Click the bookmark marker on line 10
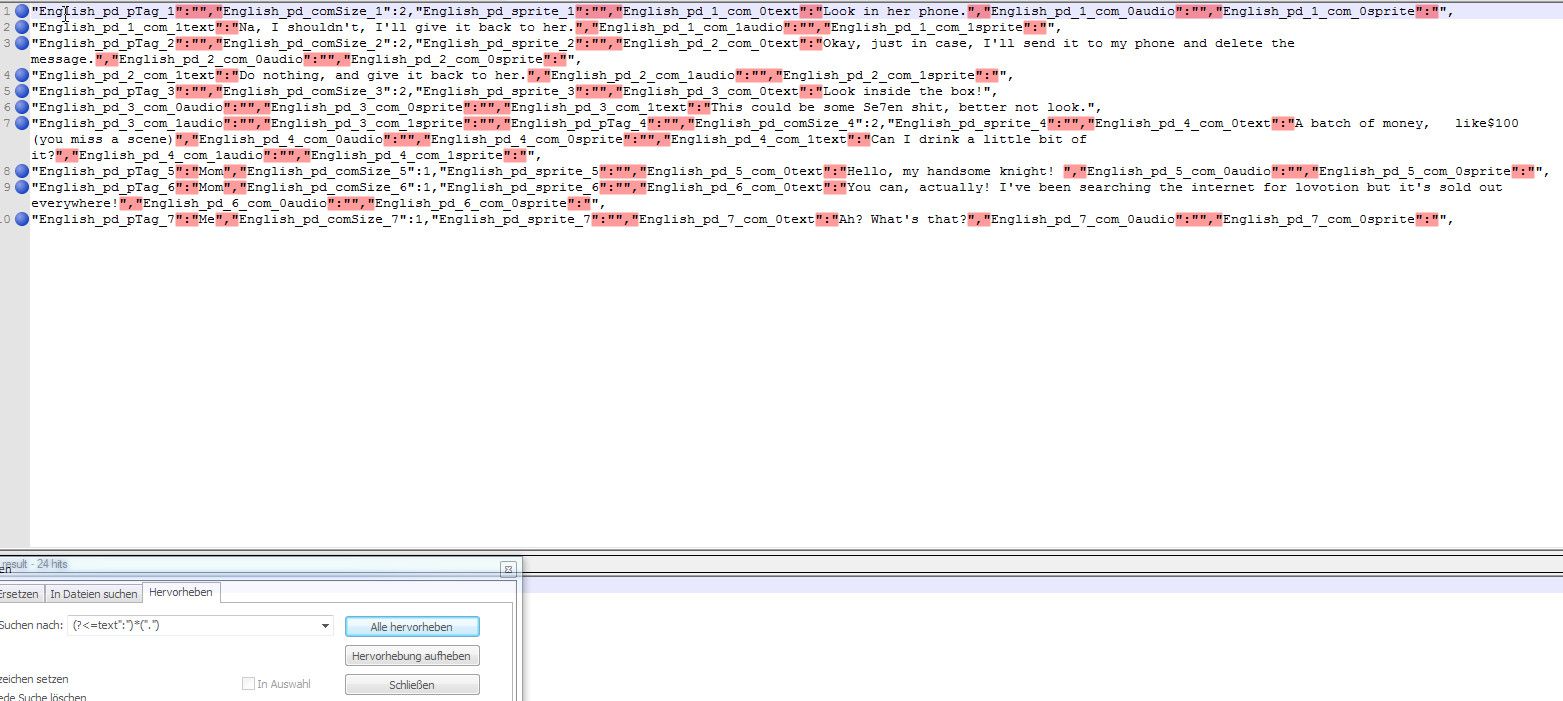Image resolution: width=1563 pixels, height=701 pixels. point(22,220)
